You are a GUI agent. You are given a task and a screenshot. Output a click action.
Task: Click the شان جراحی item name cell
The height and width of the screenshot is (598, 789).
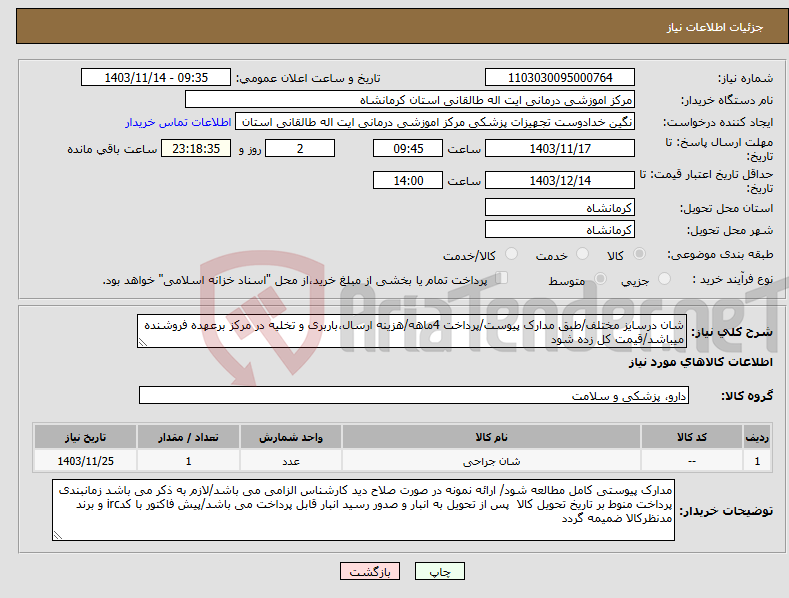click(491, 461)
